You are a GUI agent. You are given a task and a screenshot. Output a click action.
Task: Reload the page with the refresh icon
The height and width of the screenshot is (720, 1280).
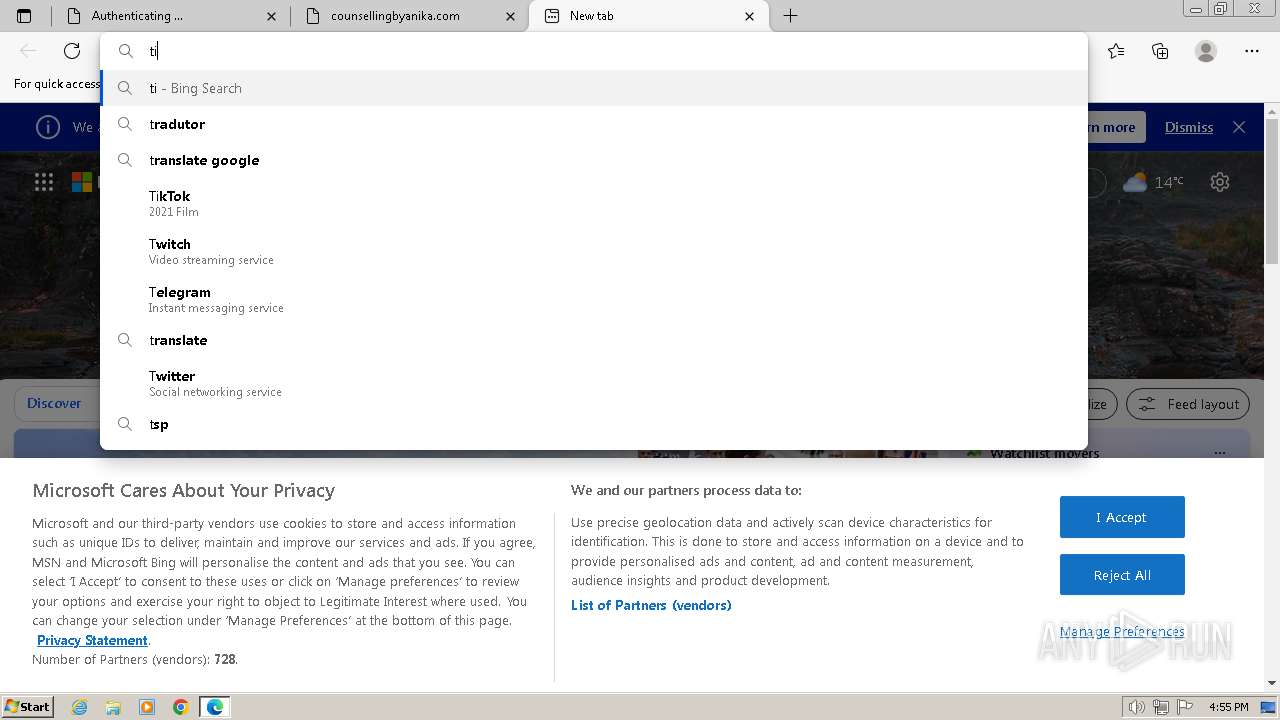72,51
